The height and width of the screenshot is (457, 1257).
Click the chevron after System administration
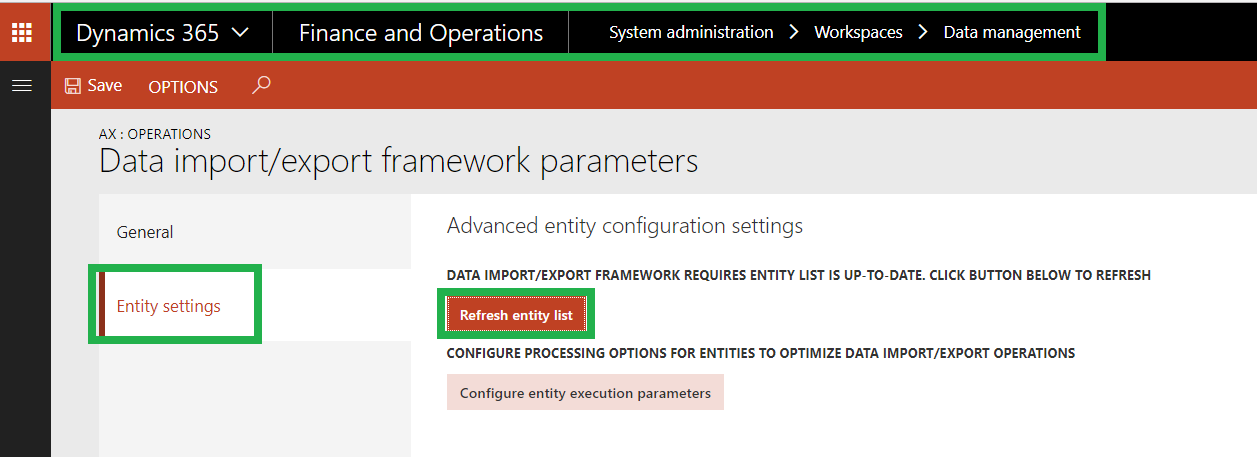click(794, 32)
